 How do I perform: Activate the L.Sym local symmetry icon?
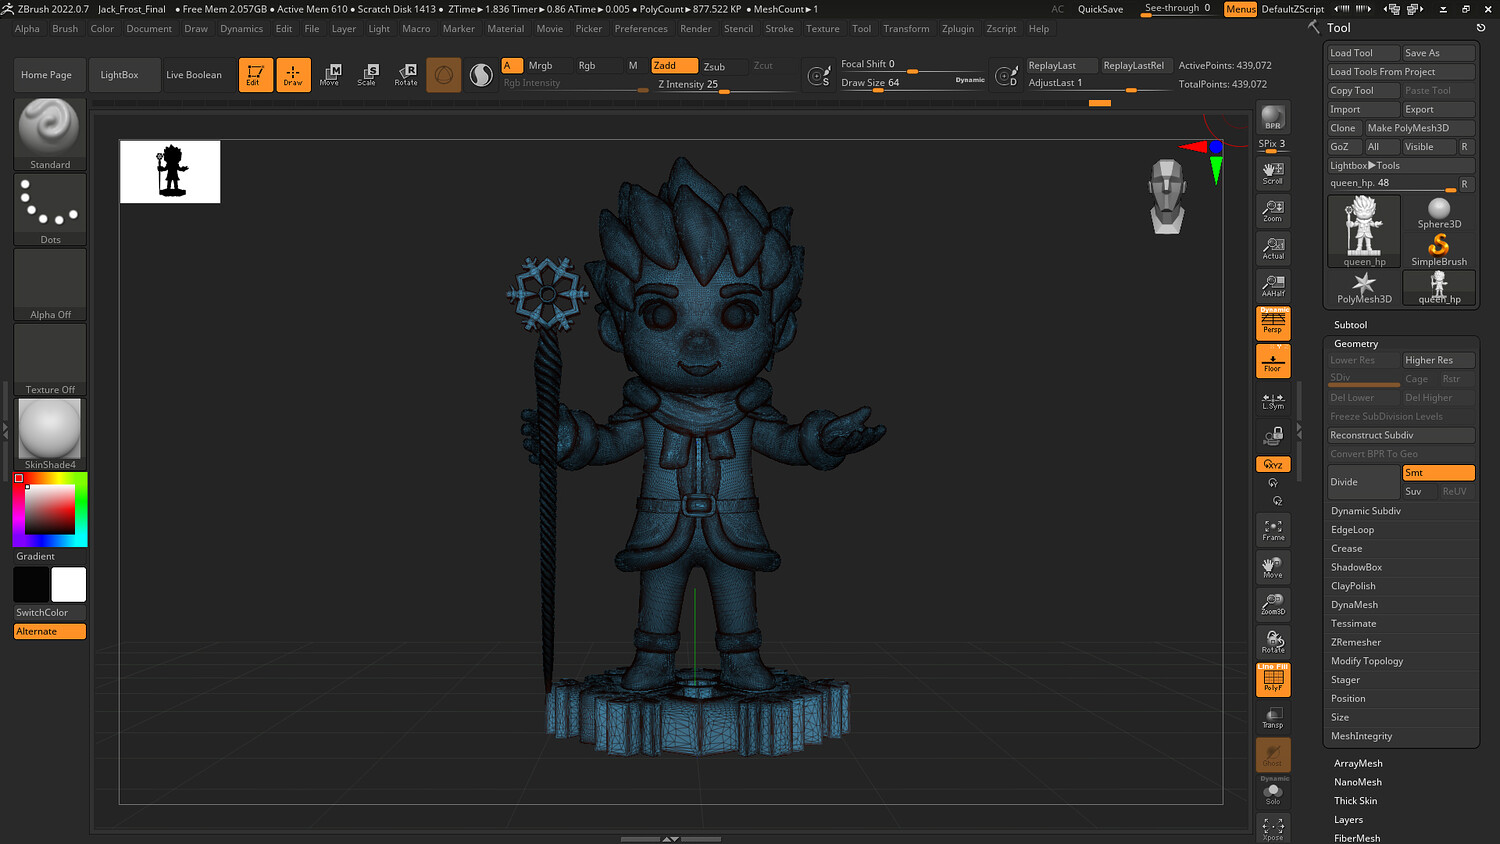(1273, 400)
